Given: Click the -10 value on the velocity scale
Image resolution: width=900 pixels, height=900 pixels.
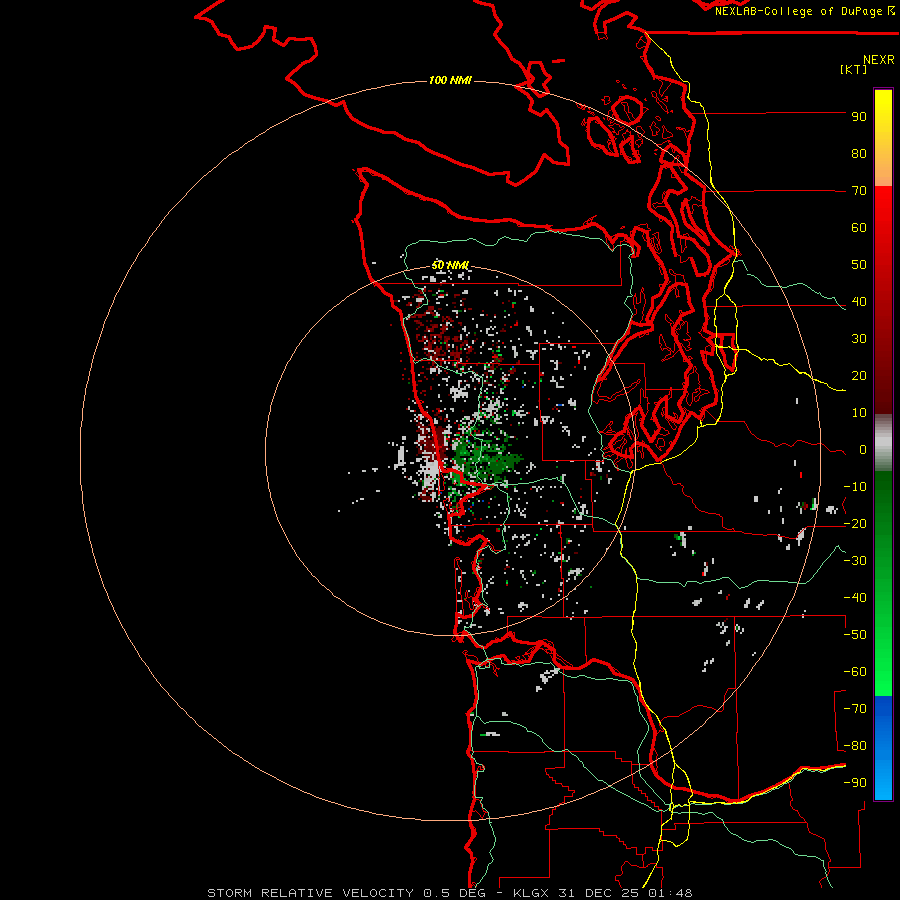Looking at the screenshot, I should coord(855,487).
